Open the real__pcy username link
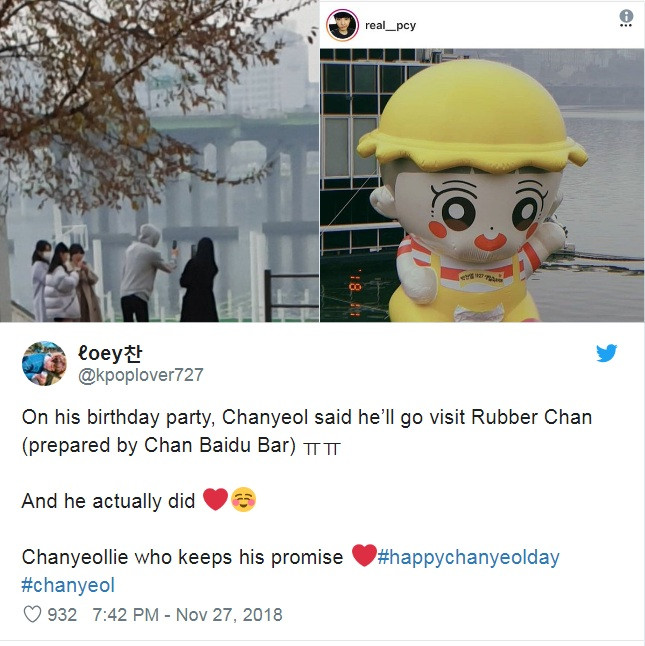This screenshot has width=645, height=646. pyautogui.click(x=390, y=26)
